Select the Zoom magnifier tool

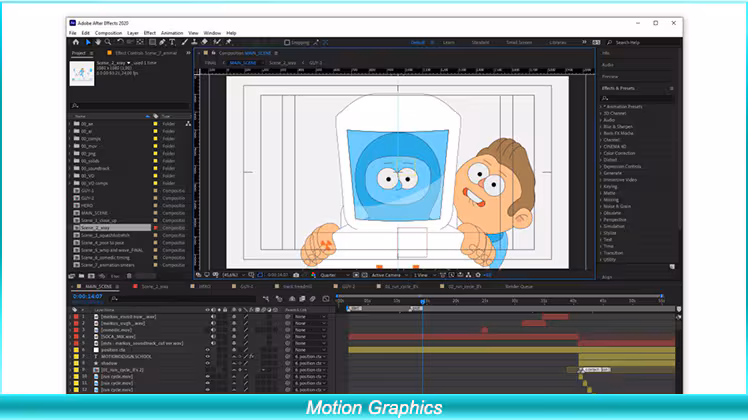coord(108,42)
